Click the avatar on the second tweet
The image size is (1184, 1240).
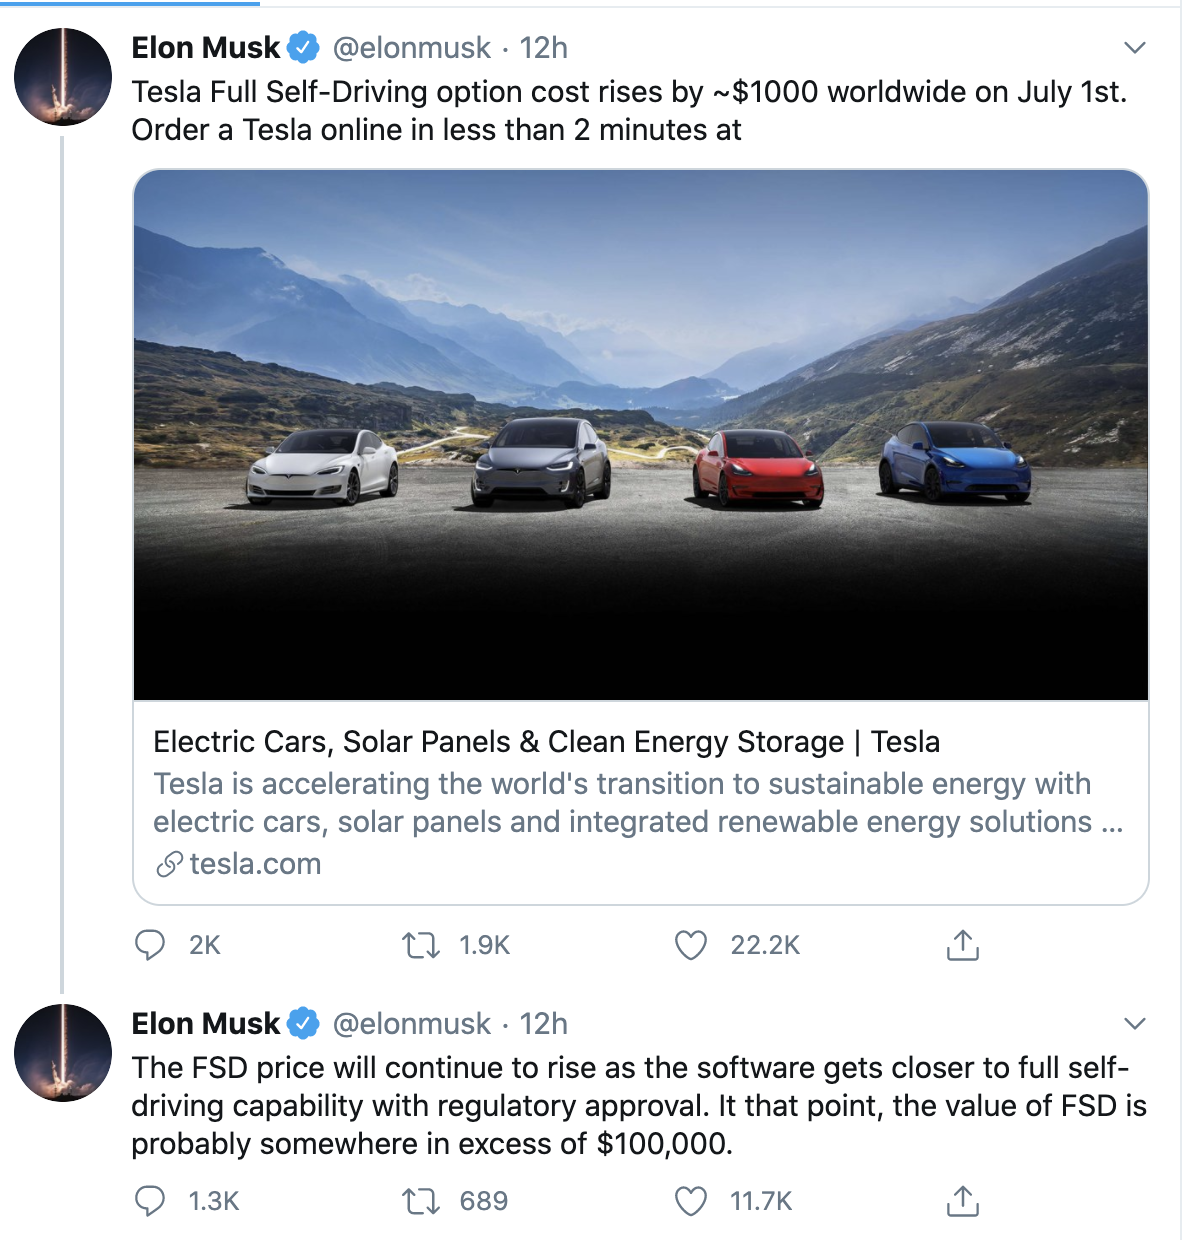tap(63, 1053)
